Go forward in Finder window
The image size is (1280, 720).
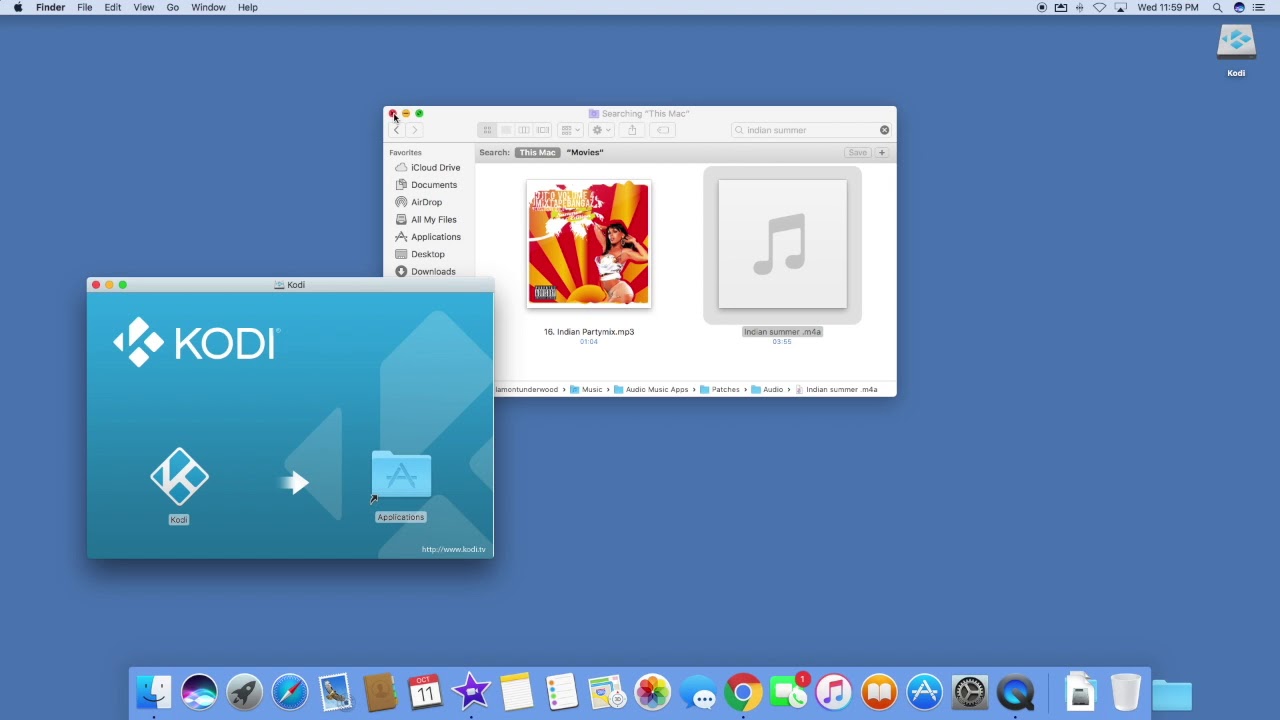point(414,130)
